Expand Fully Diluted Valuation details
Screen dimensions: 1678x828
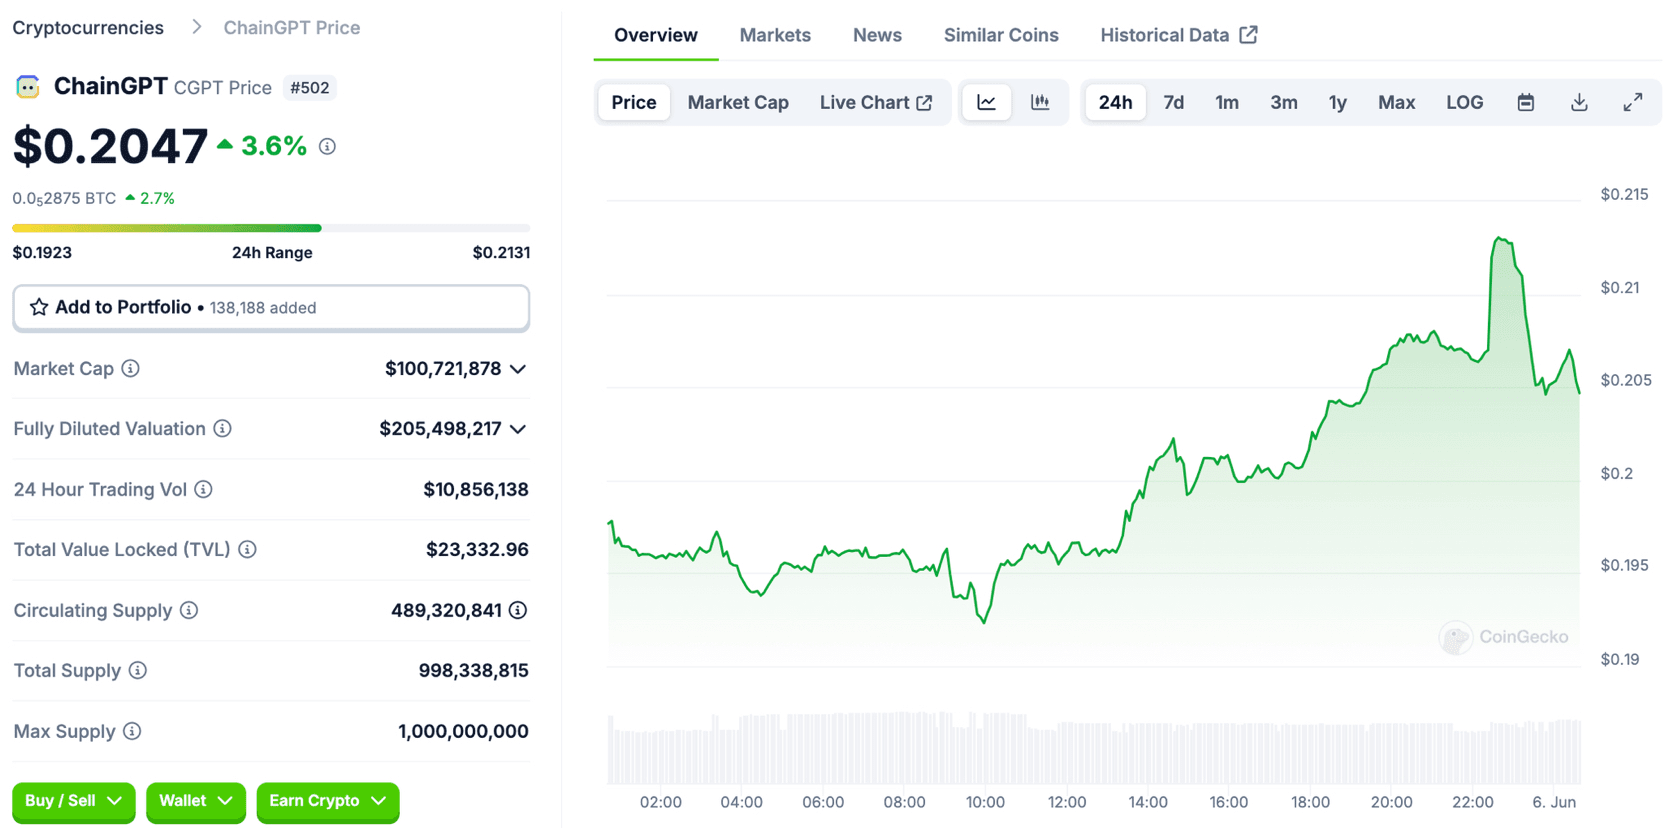point(518,429)
